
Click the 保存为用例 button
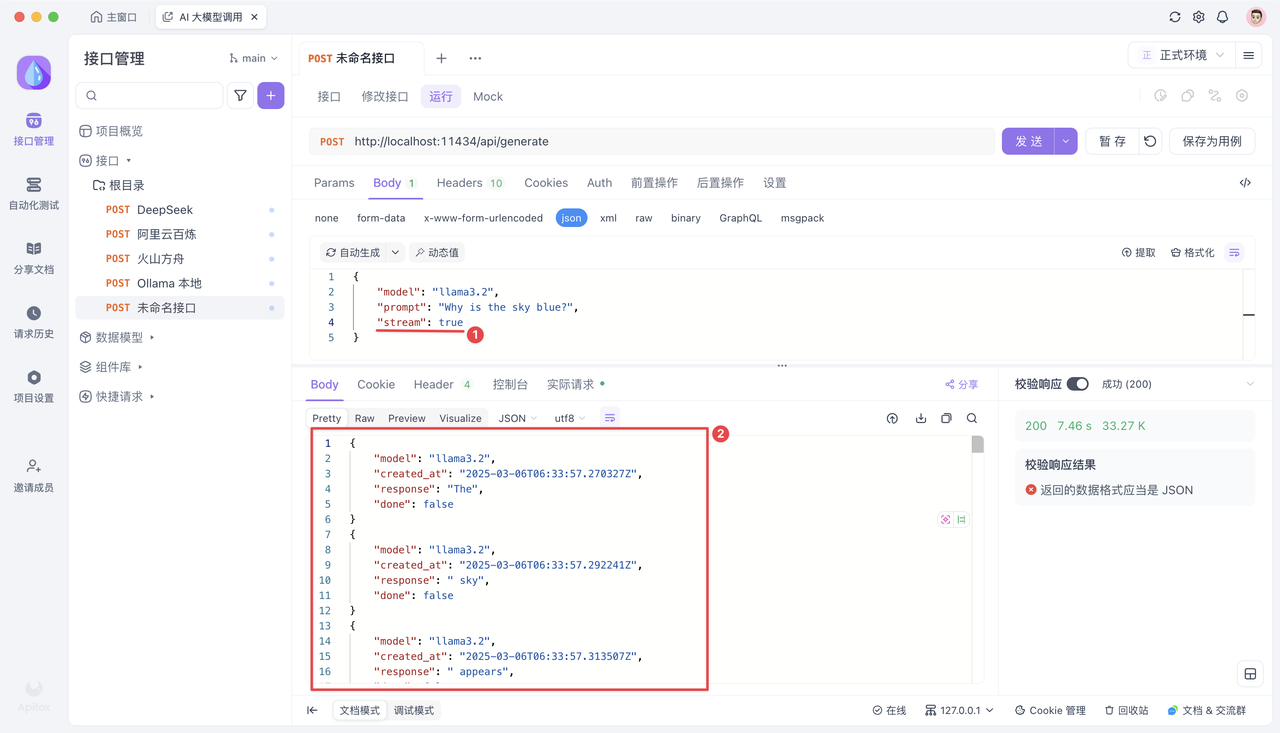tap(1212, 141)
